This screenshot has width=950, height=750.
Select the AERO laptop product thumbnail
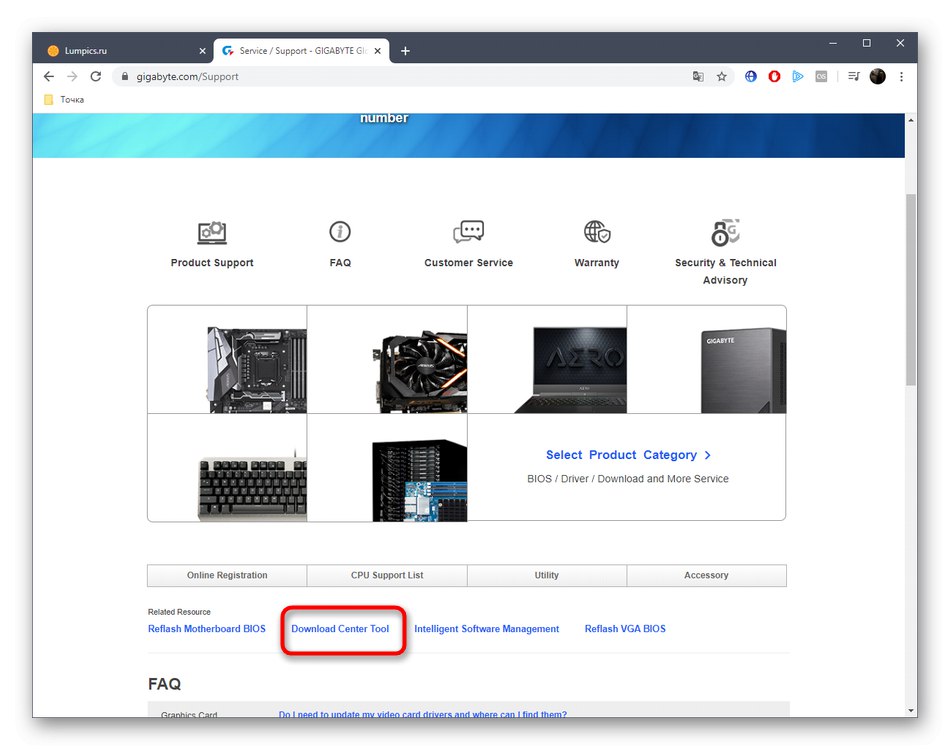[547, 360]
